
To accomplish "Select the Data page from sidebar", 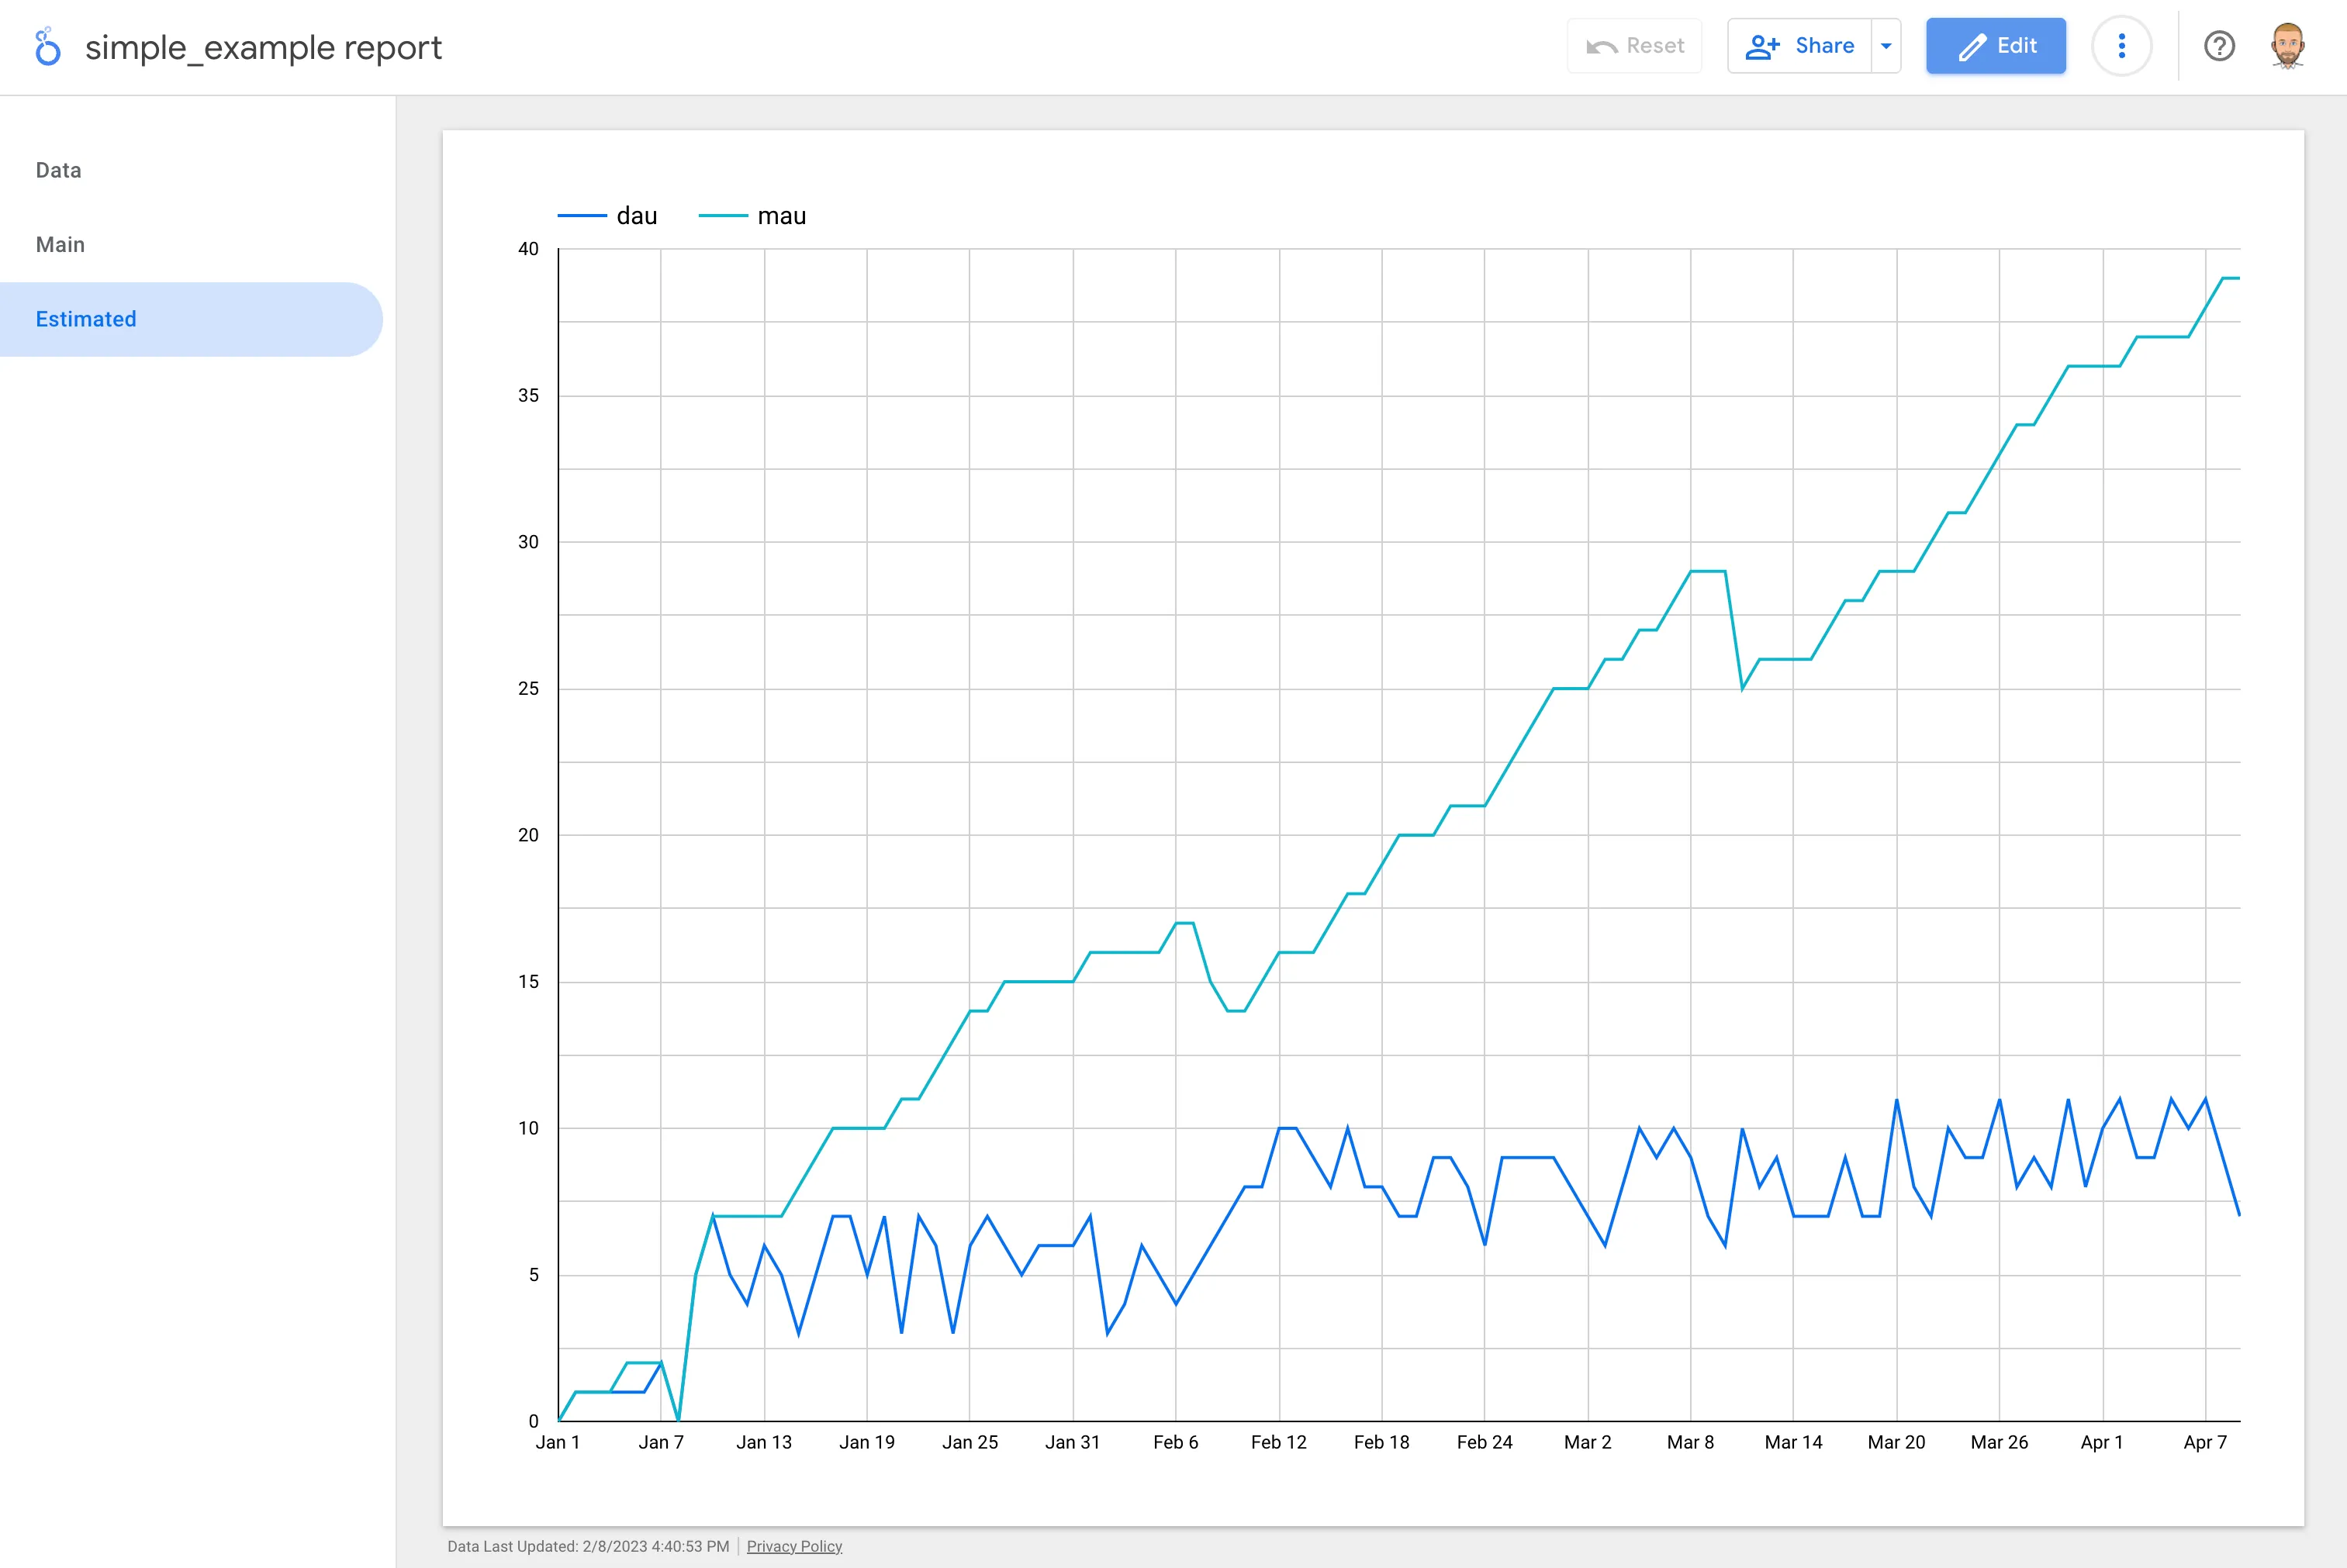I will click(x=58, y=169).
